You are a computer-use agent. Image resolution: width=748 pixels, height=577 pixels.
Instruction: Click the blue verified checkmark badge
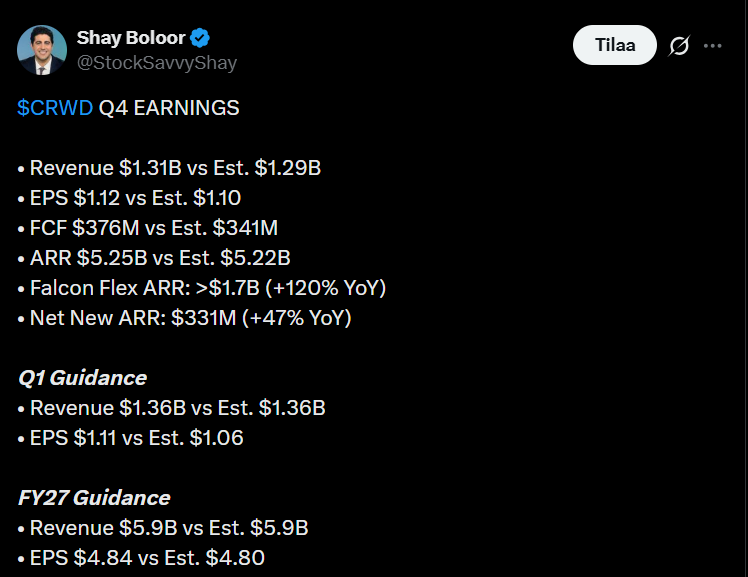201,38
